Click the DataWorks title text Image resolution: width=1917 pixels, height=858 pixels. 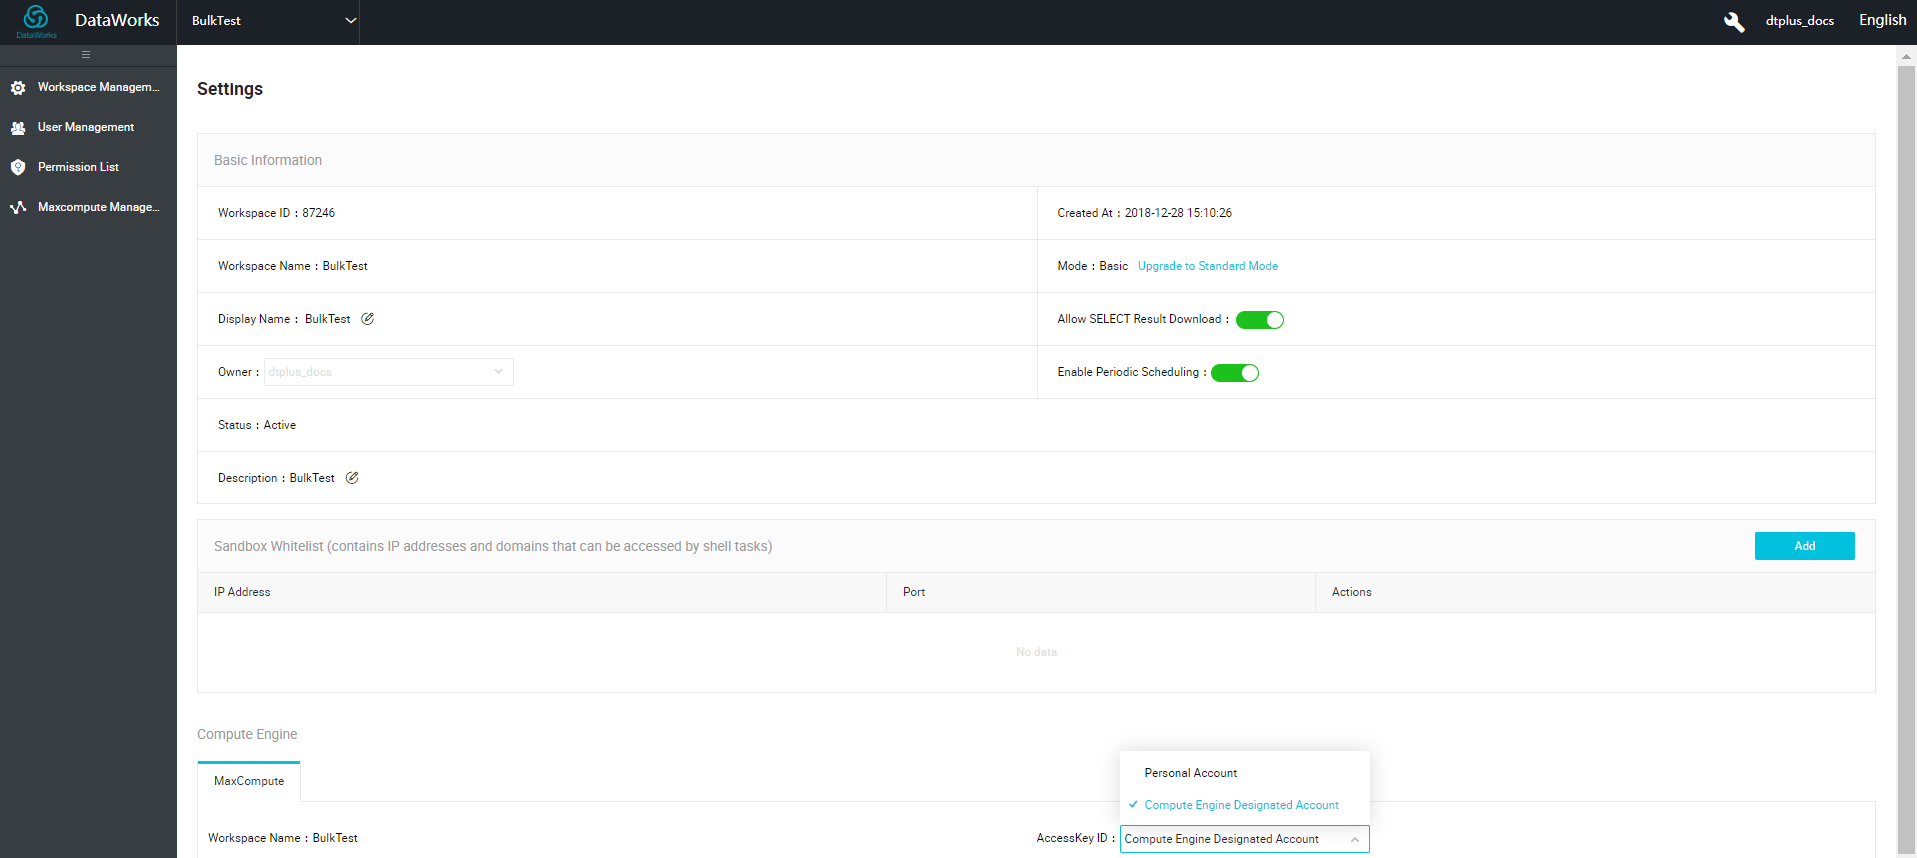pyautogui.click(x=117, y=20)
